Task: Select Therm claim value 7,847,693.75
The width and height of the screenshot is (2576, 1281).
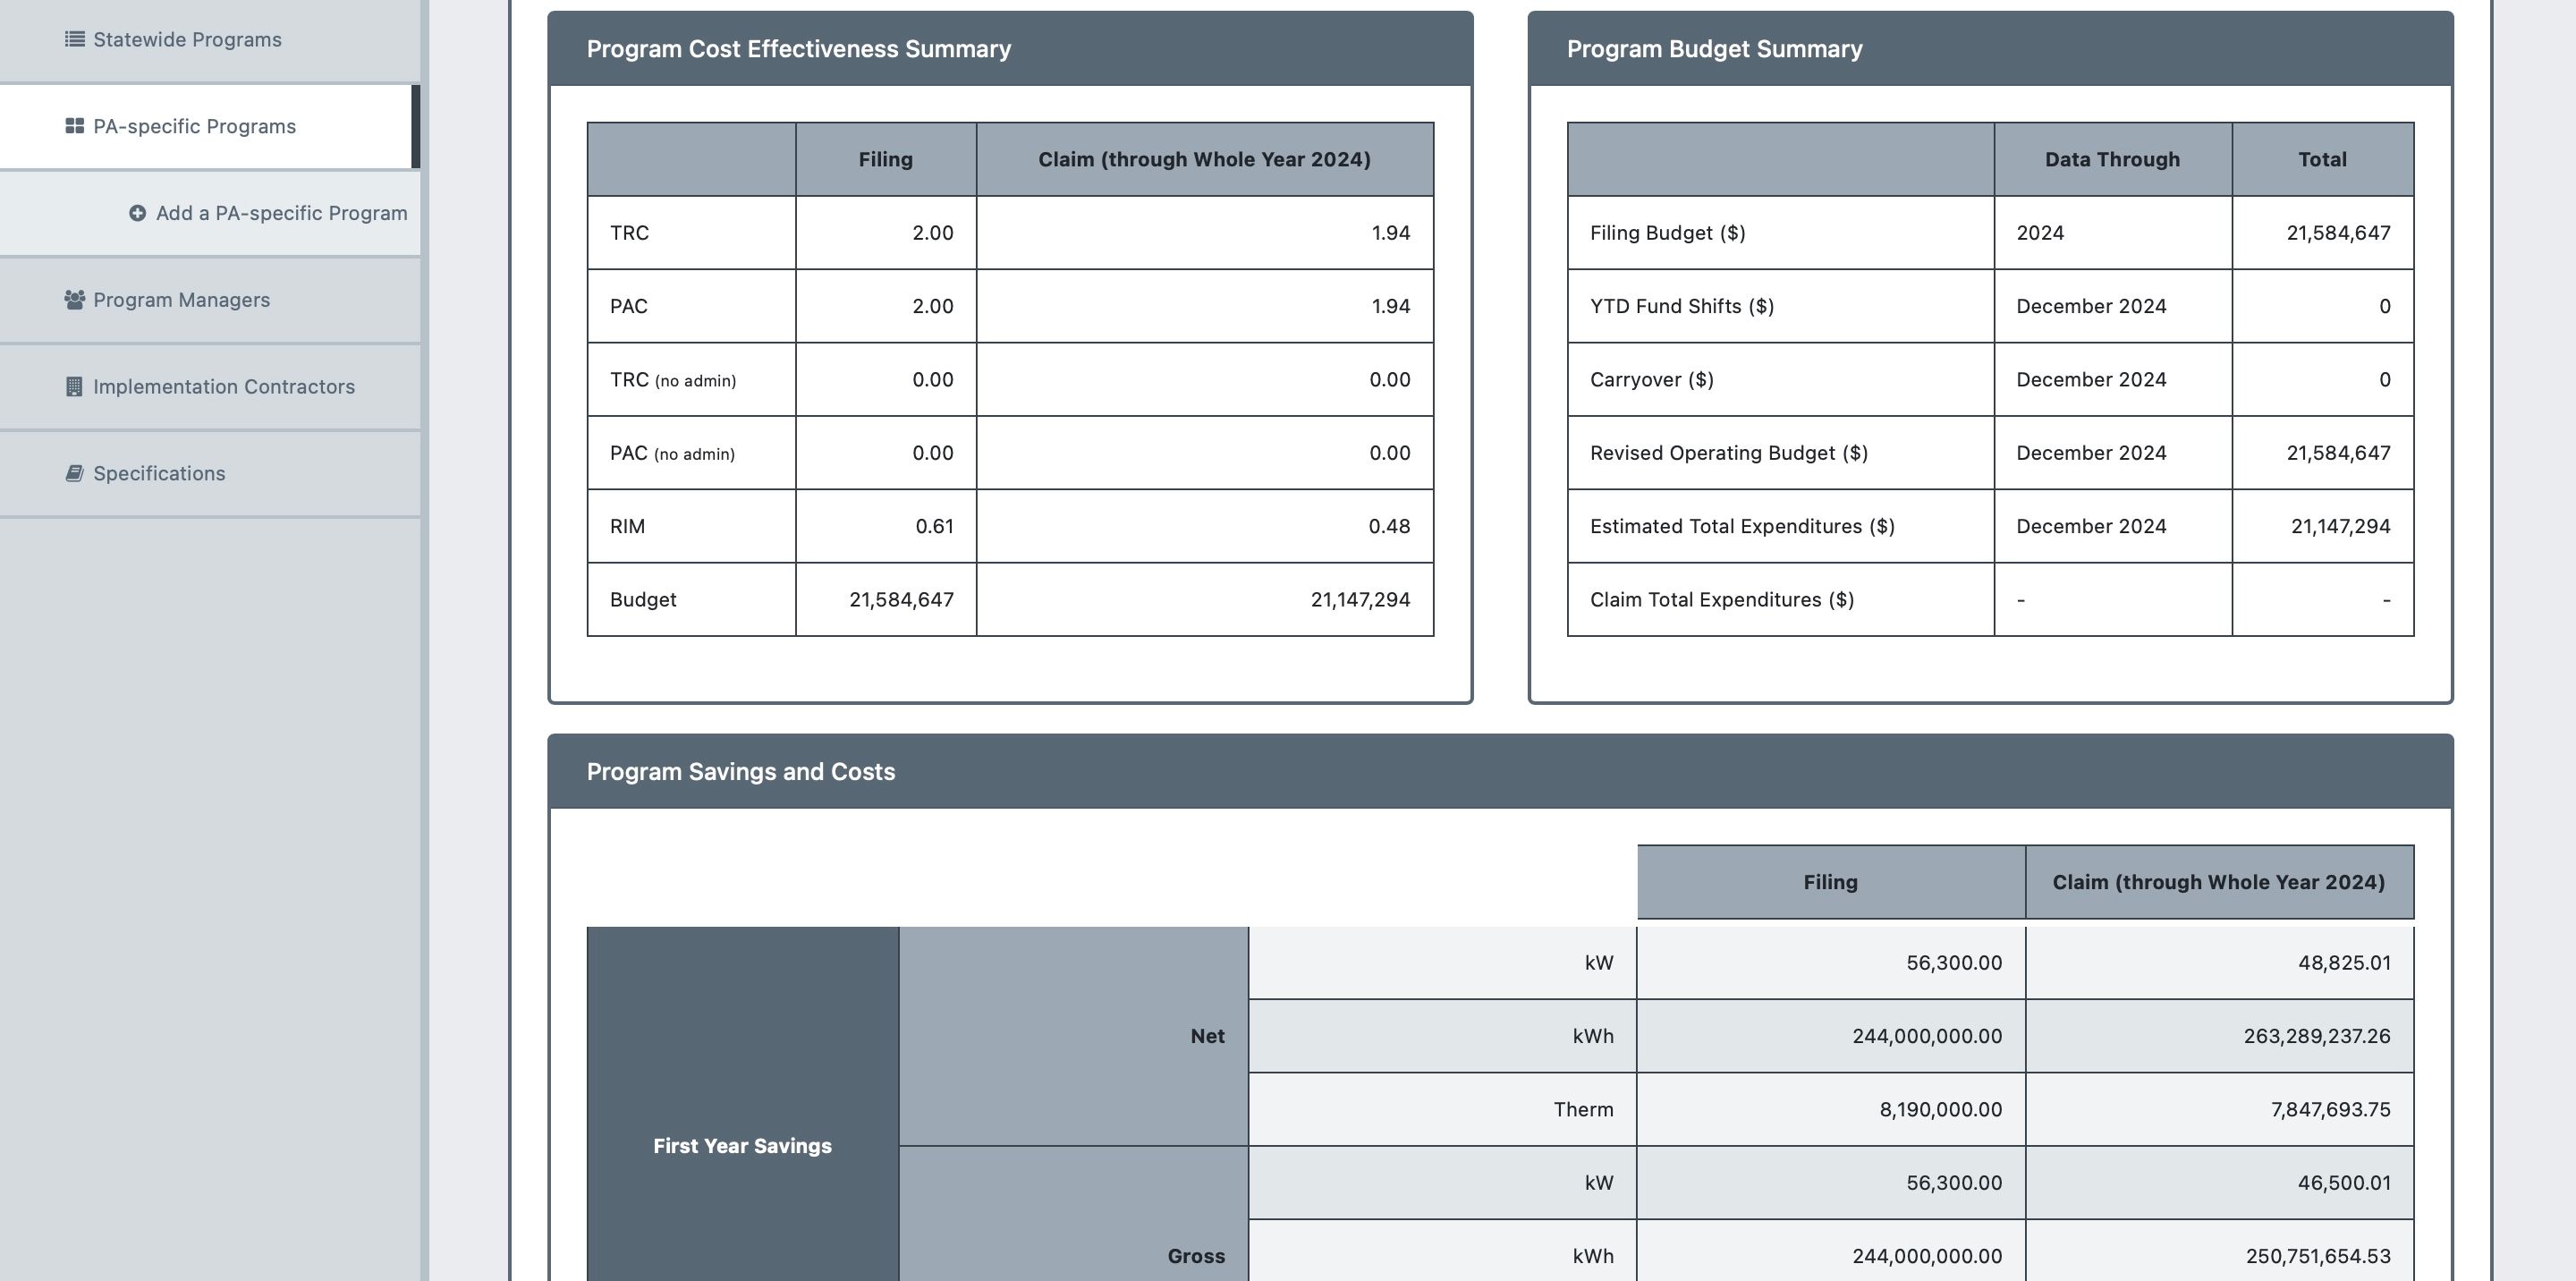Action: 2330,1110
